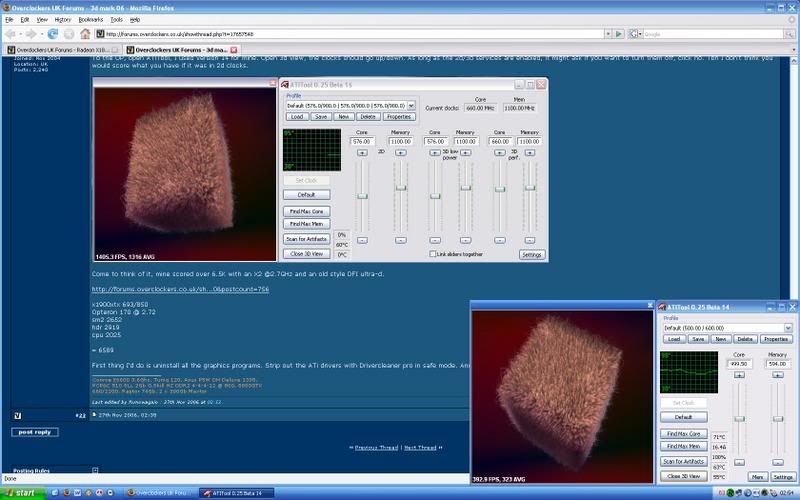Image resolution: width=800 pixels, height=500 pixels.
Task: Reload the page with the refresh icon
Action: [x=53, y=33]
